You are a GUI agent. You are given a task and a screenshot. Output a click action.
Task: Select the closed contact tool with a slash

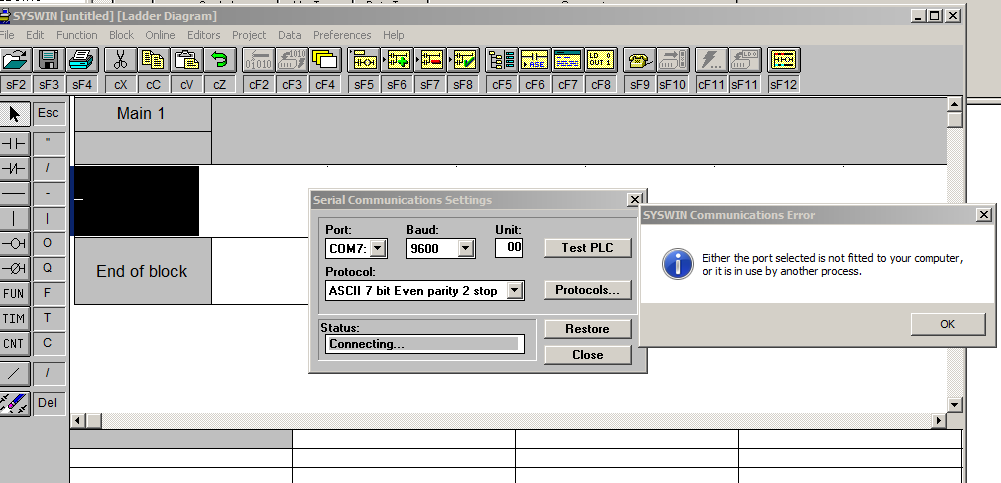click(15, 168)
